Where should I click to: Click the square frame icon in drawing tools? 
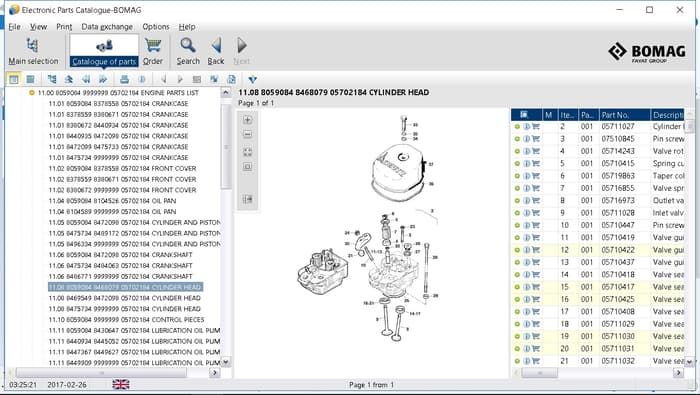point(248,167)
